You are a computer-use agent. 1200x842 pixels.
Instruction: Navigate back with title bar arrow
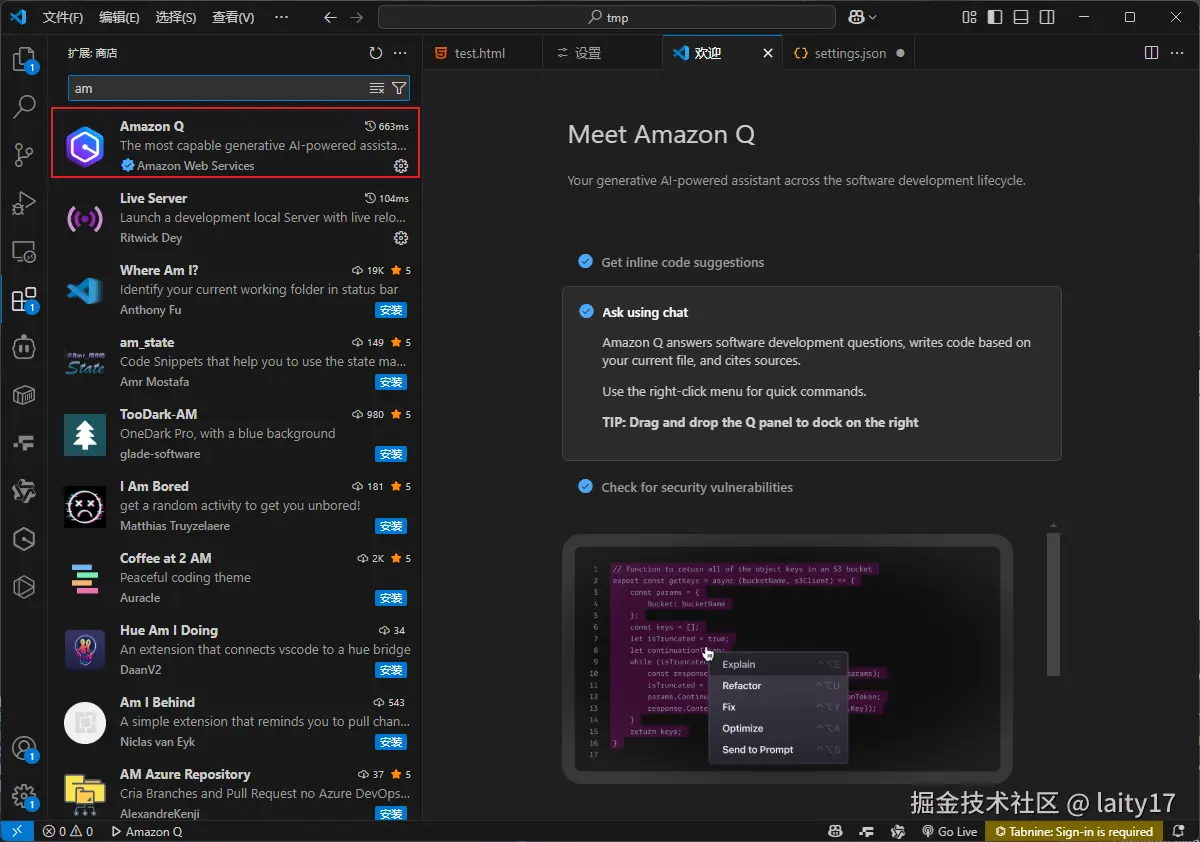pos(331,17)
